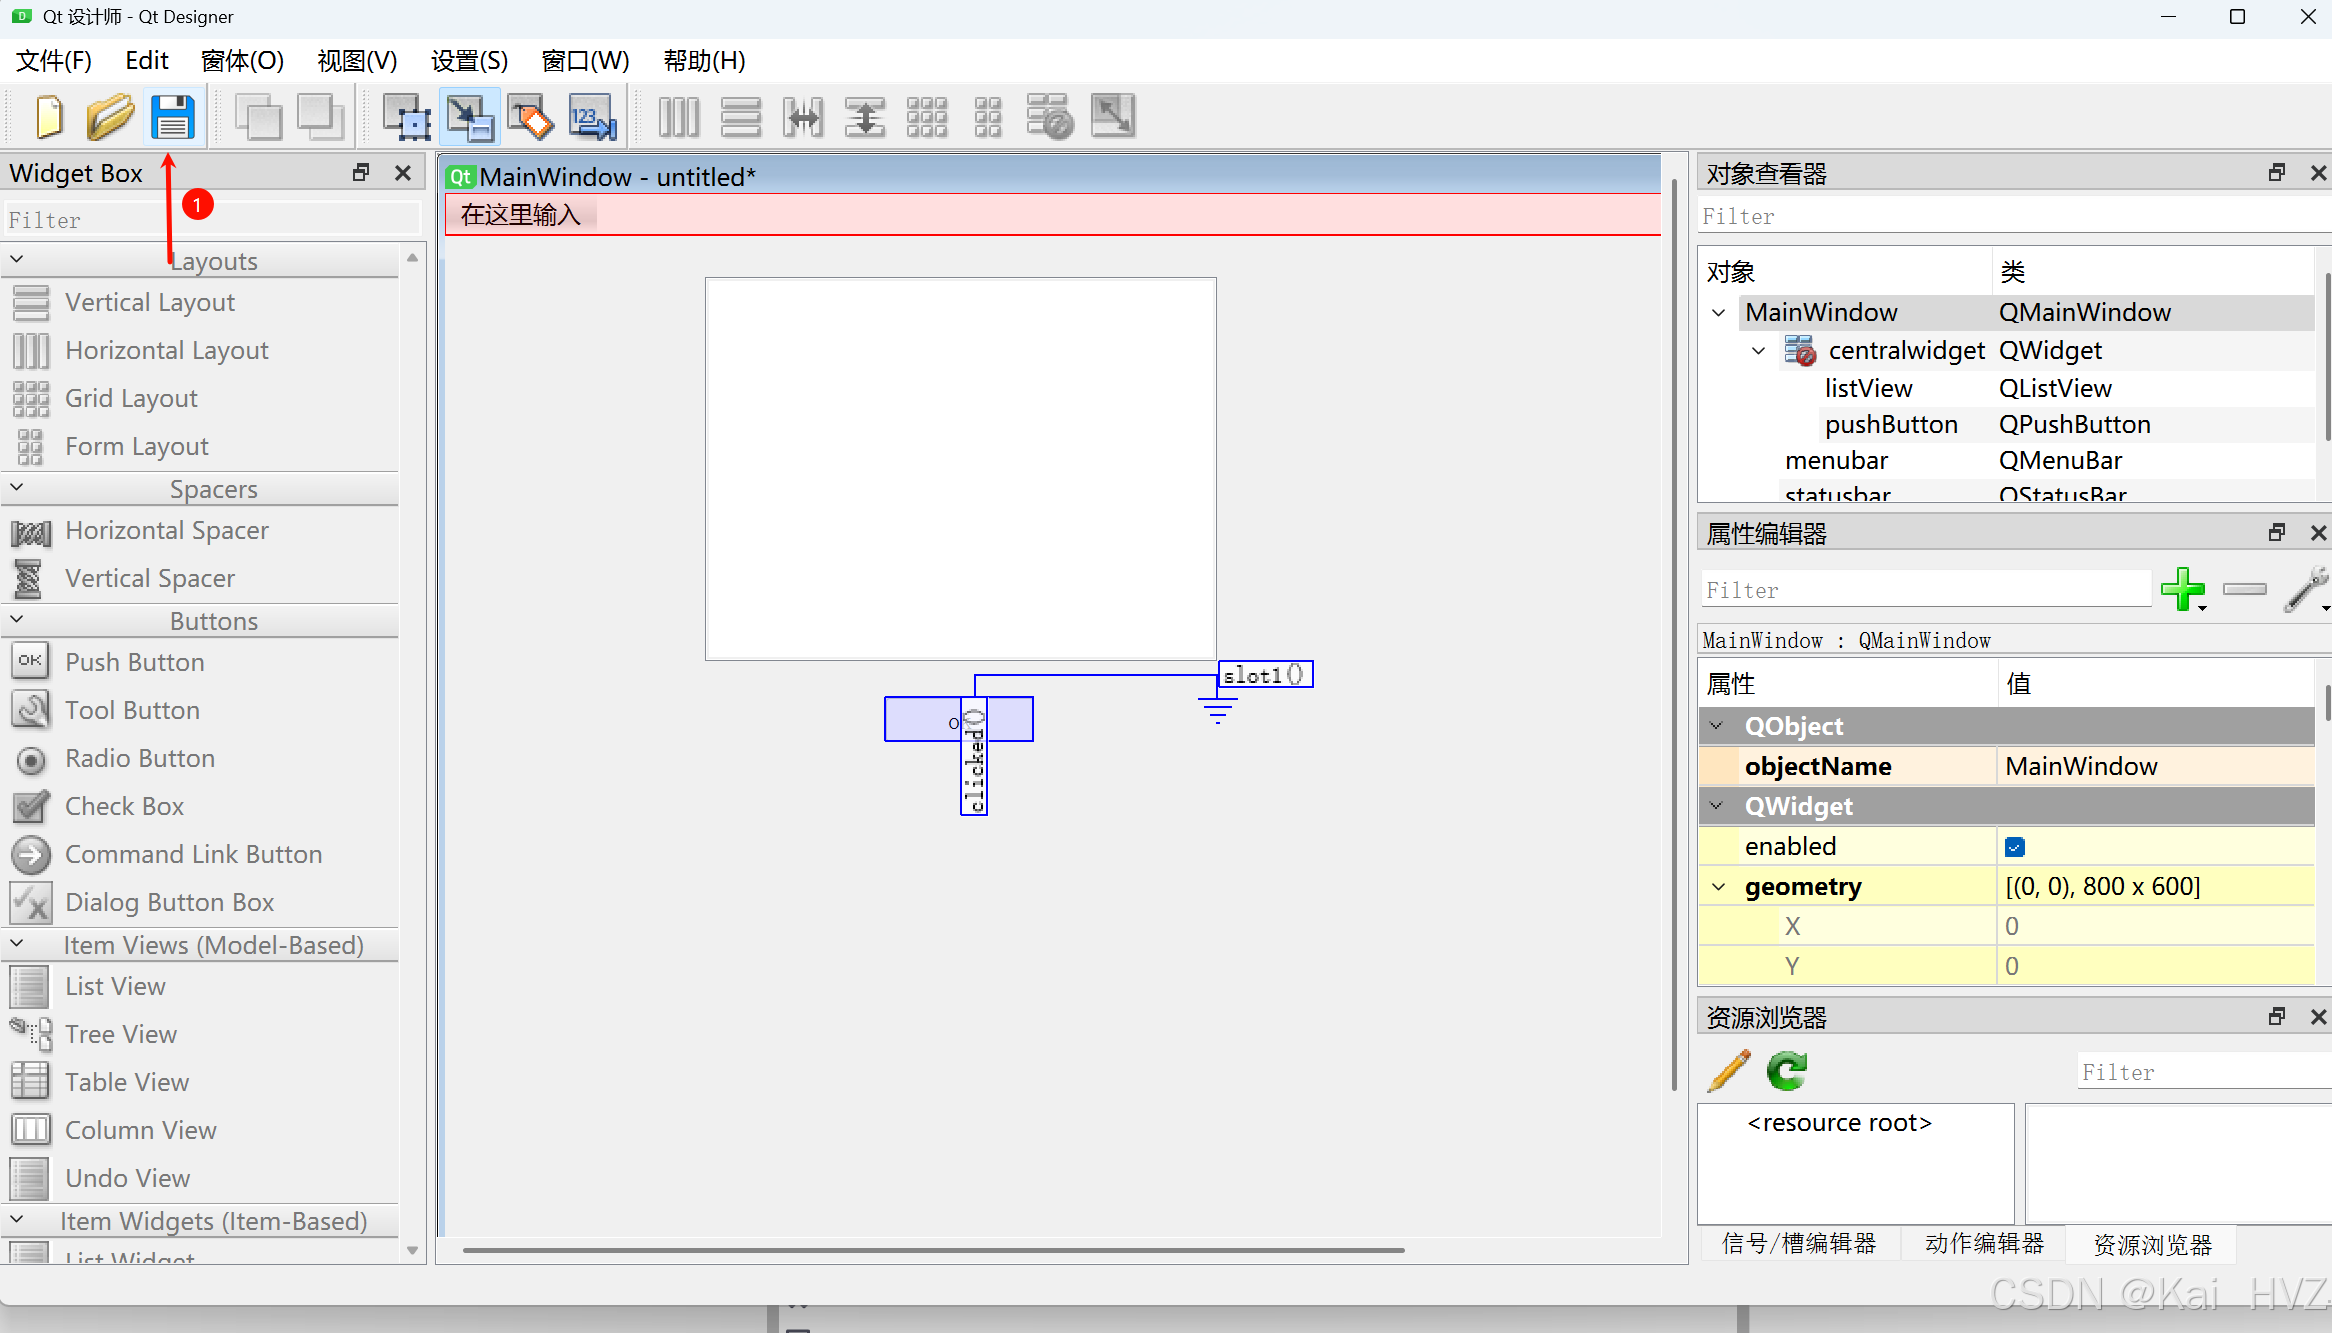Viewport: 2332px width, 1333px height.
Task: Switch to Edit Tab Order mode
Action: [x=592, y=117]
